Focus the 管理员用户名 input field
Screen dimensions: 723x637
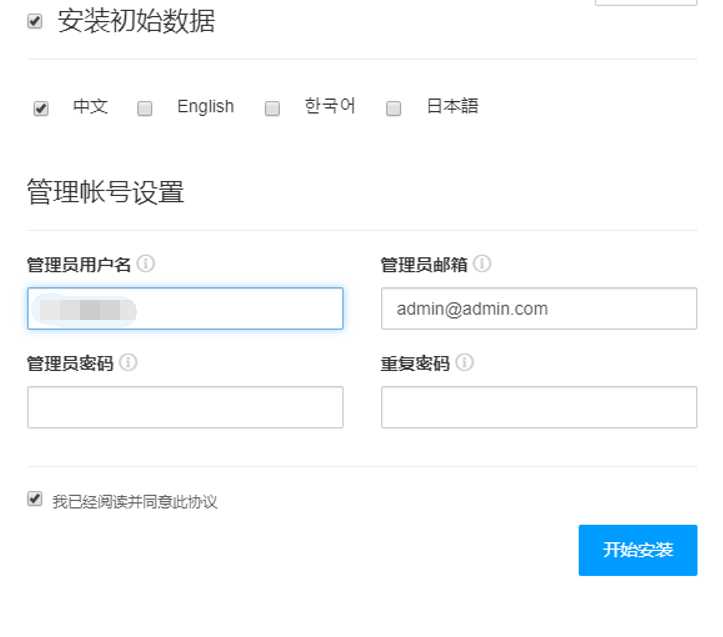tap(185, 309)
